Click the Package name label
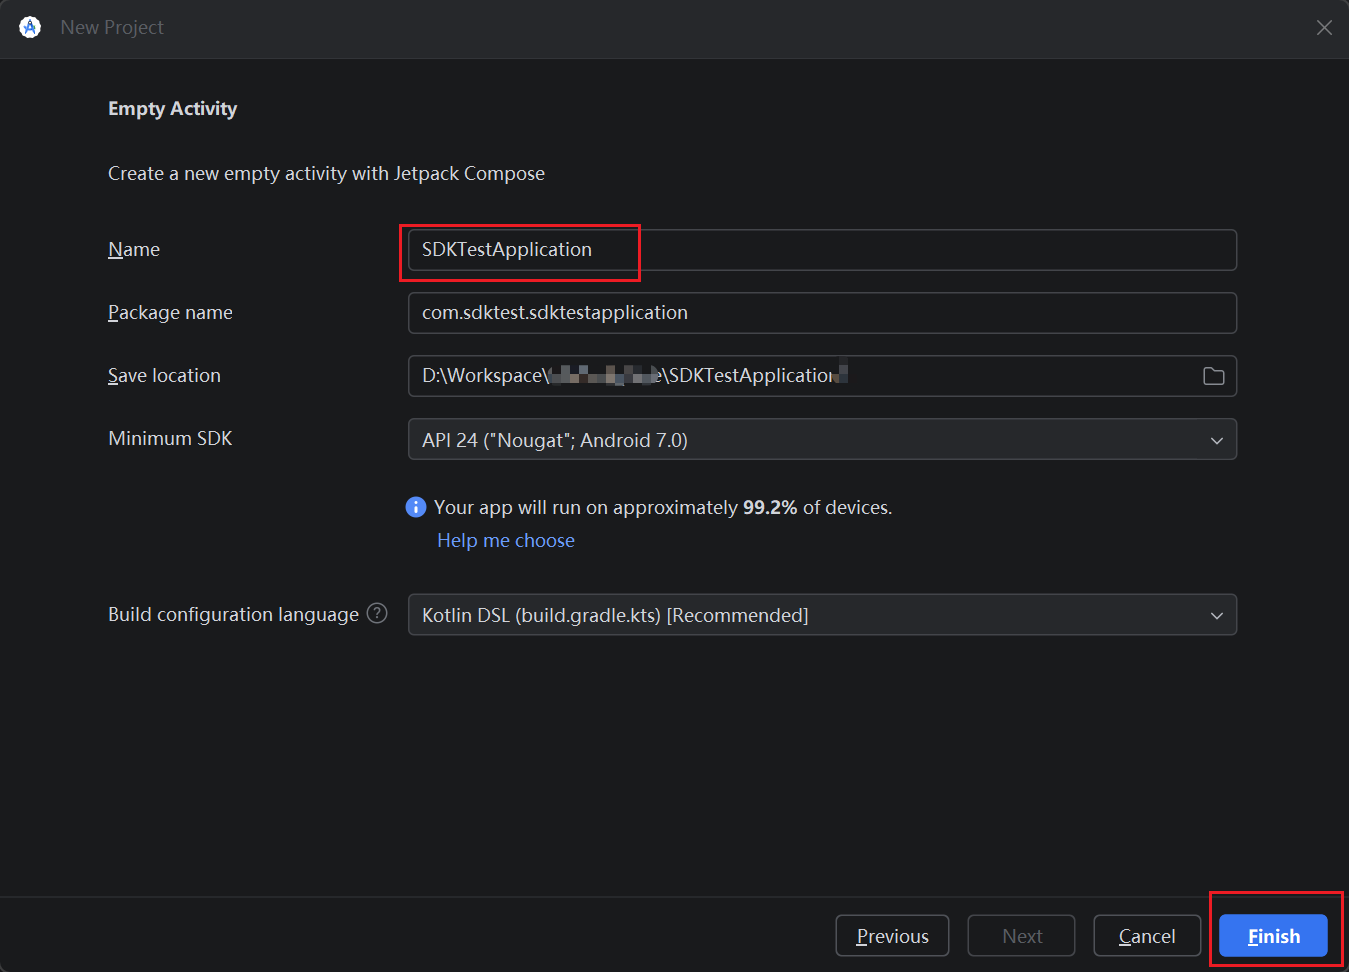This screenshot has width=1349, height=972. click(170, 313)
